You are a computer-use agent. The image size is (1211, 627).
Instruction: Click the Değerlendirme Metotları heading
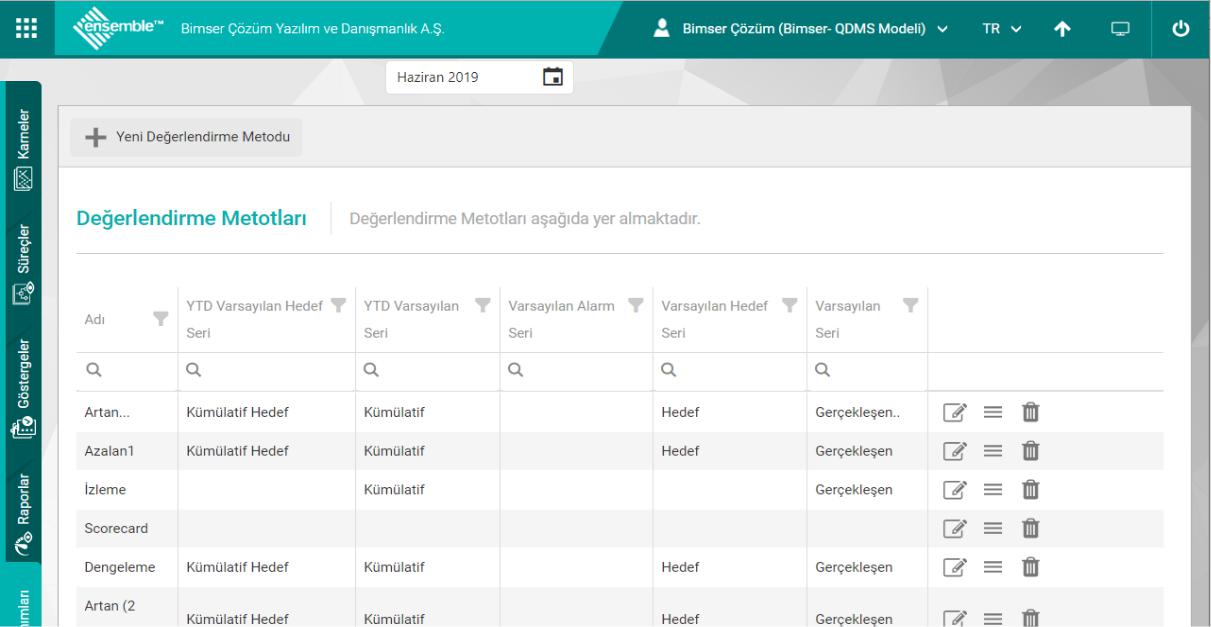[x=191, y=217]
